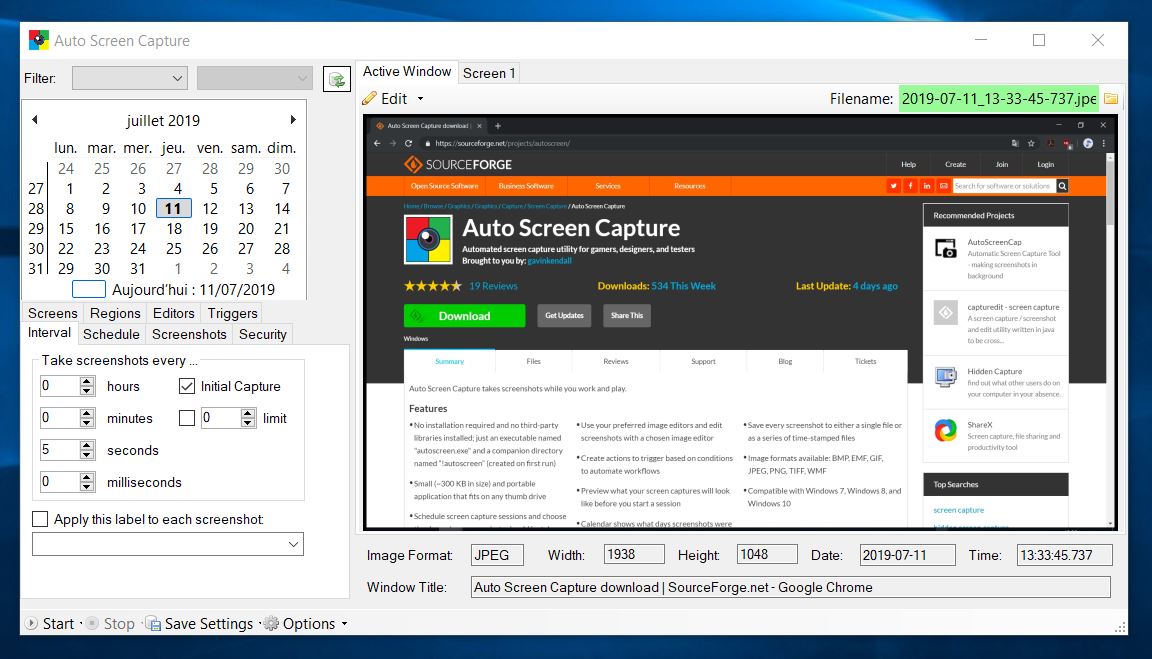The height and width of the screenshot is (659, 1152).
Task: Click the Edit pencil icon
Action: 369,98
